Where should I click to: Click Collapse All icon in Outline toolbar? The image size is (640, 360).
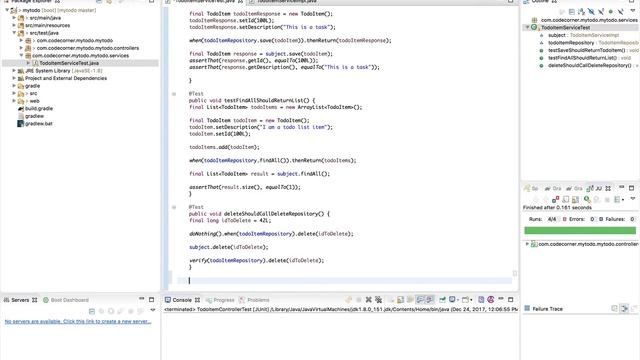click(571, 11)
